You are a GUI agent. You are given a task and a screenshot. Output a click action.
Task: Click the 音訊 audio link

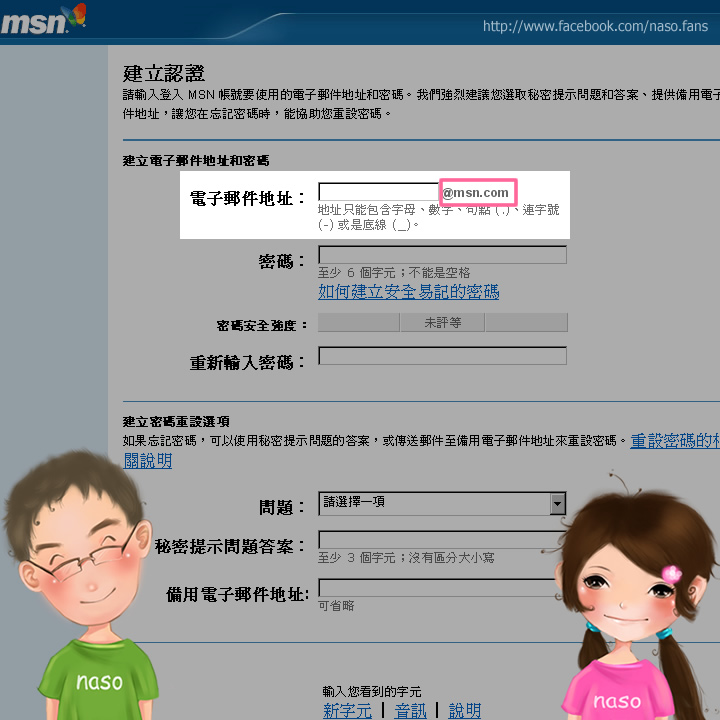(x=410, y=710)
